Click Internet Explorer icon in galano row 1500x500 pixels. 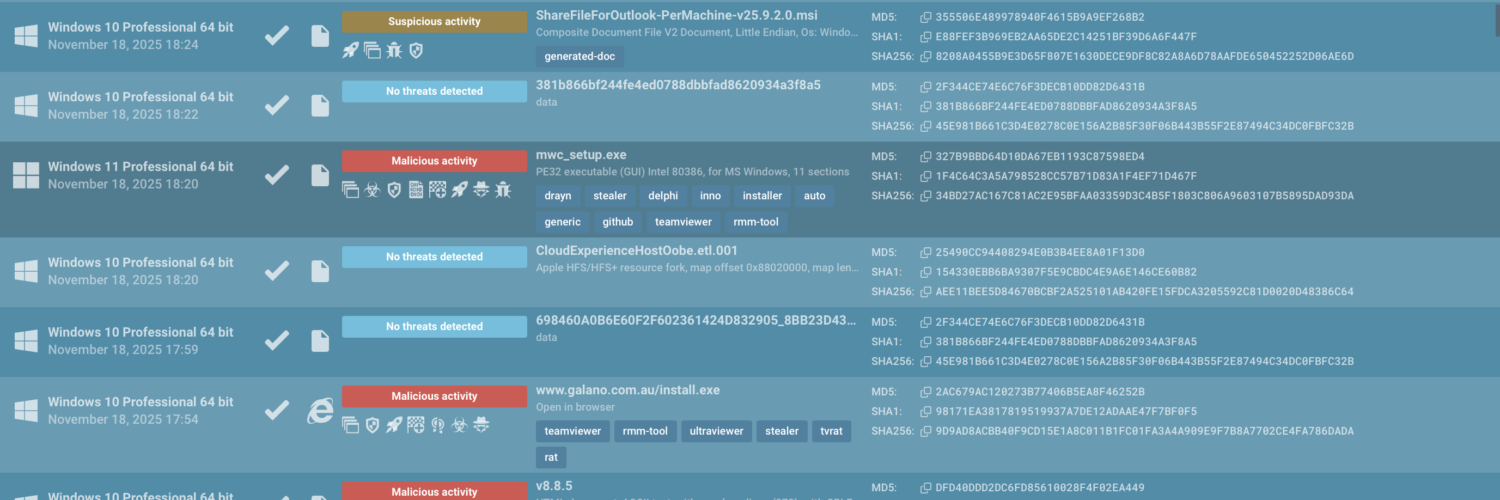[320, 411]
